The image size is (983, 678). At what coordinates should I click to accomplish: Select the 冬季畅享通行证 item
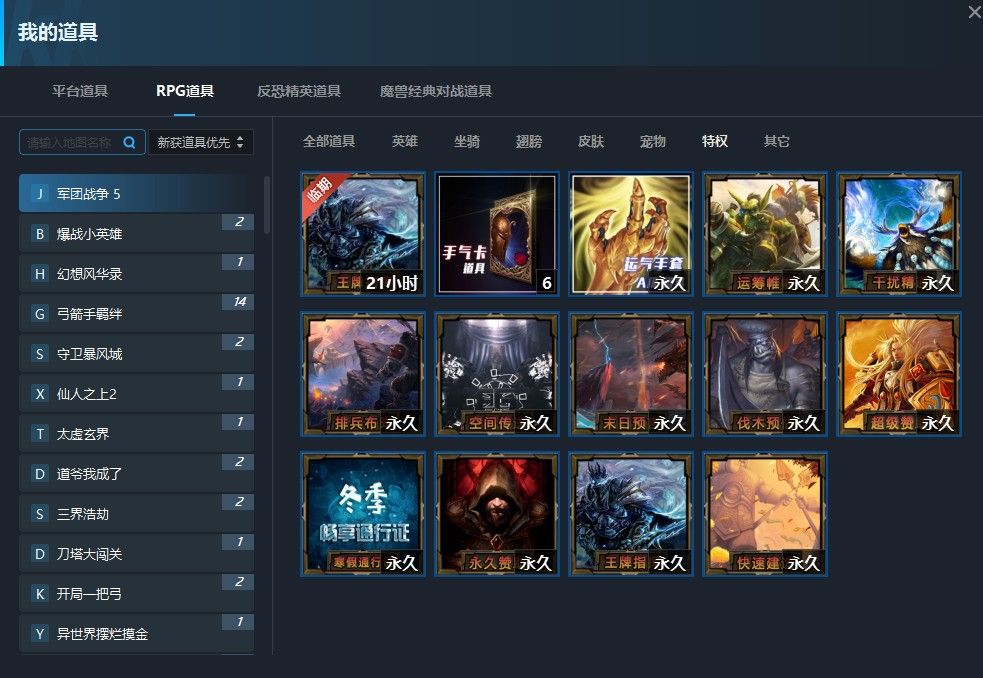coord(363,514)
